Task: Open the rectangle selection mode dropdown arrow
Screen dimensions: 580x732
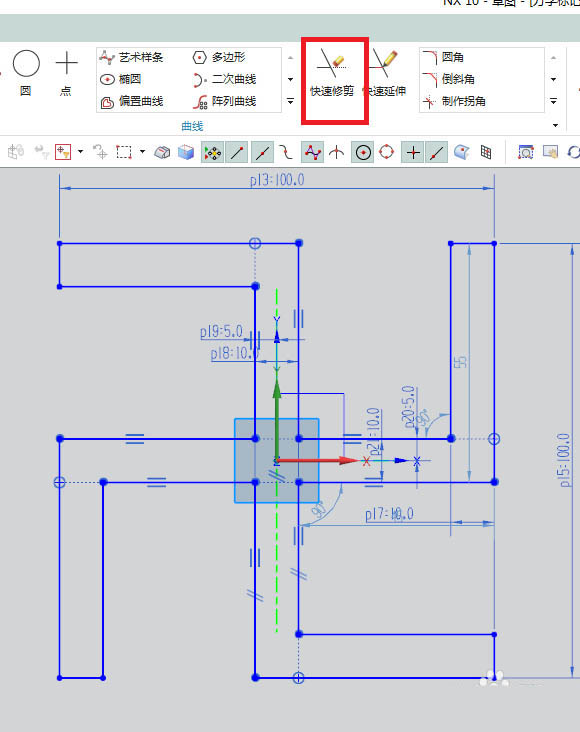Action: (x=142, y=152)
